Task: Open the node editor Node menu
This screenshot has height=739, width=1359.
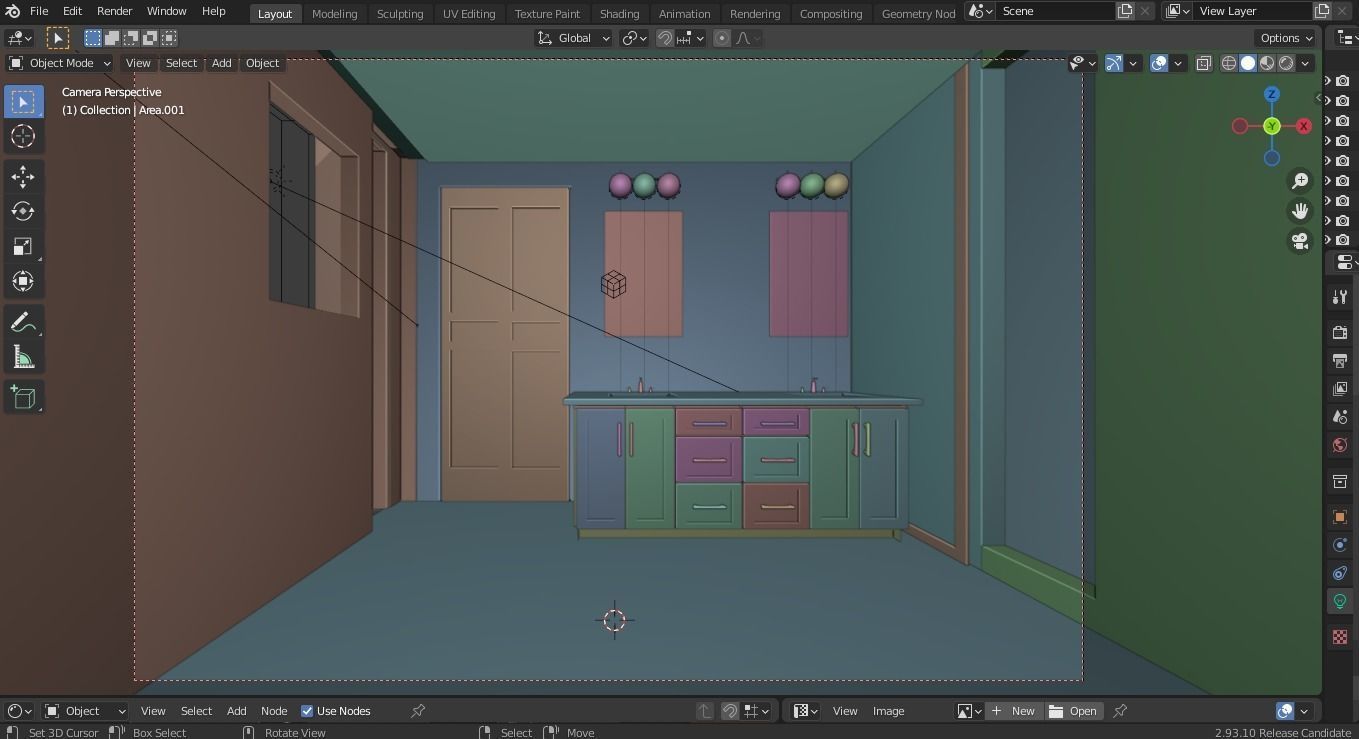Action: [274, 711]
